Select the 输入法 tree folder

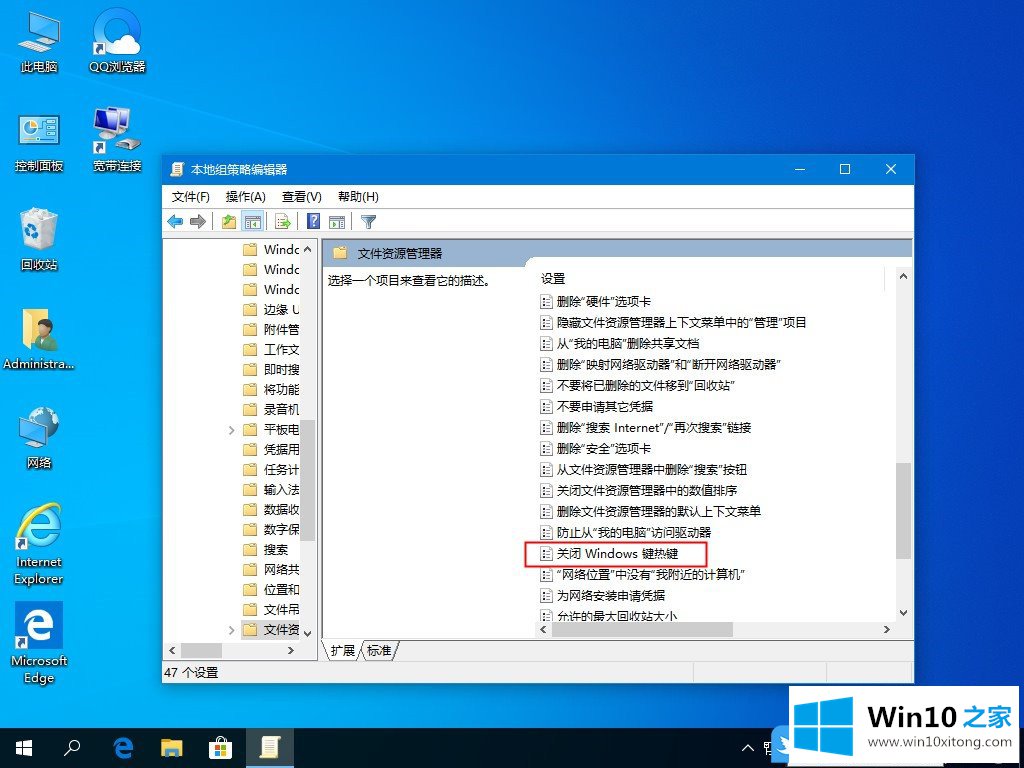[x=272, y=490]
